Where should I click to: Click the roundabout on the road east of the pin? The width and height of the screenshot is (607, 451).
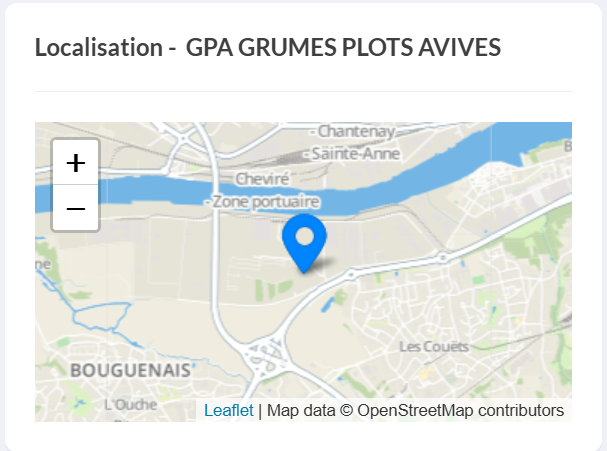[x=442, y=257]
